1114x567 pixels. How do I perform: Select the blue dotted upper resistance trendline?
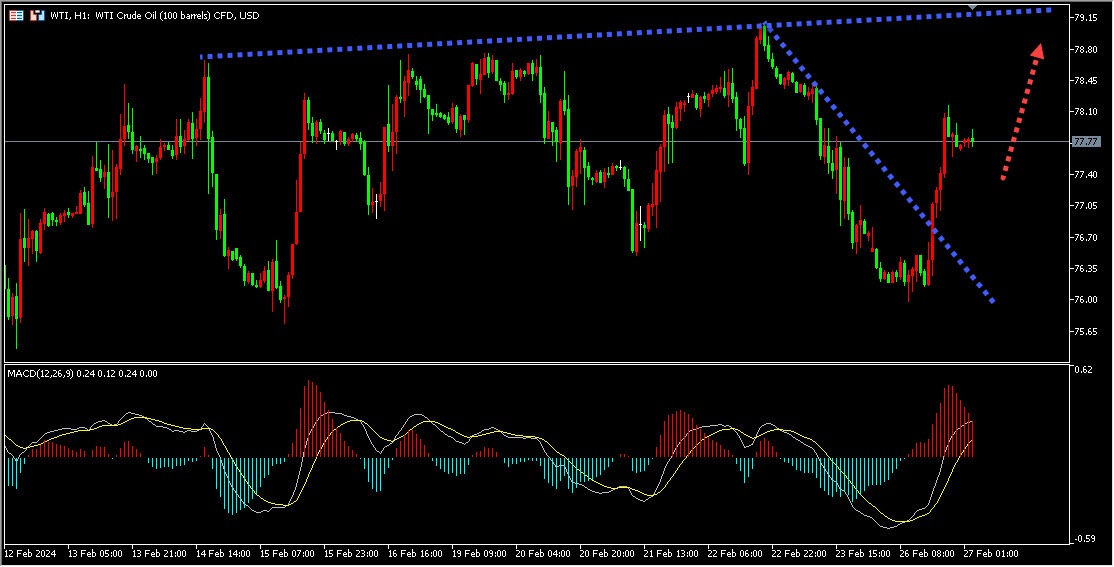[x=625, y=33]
